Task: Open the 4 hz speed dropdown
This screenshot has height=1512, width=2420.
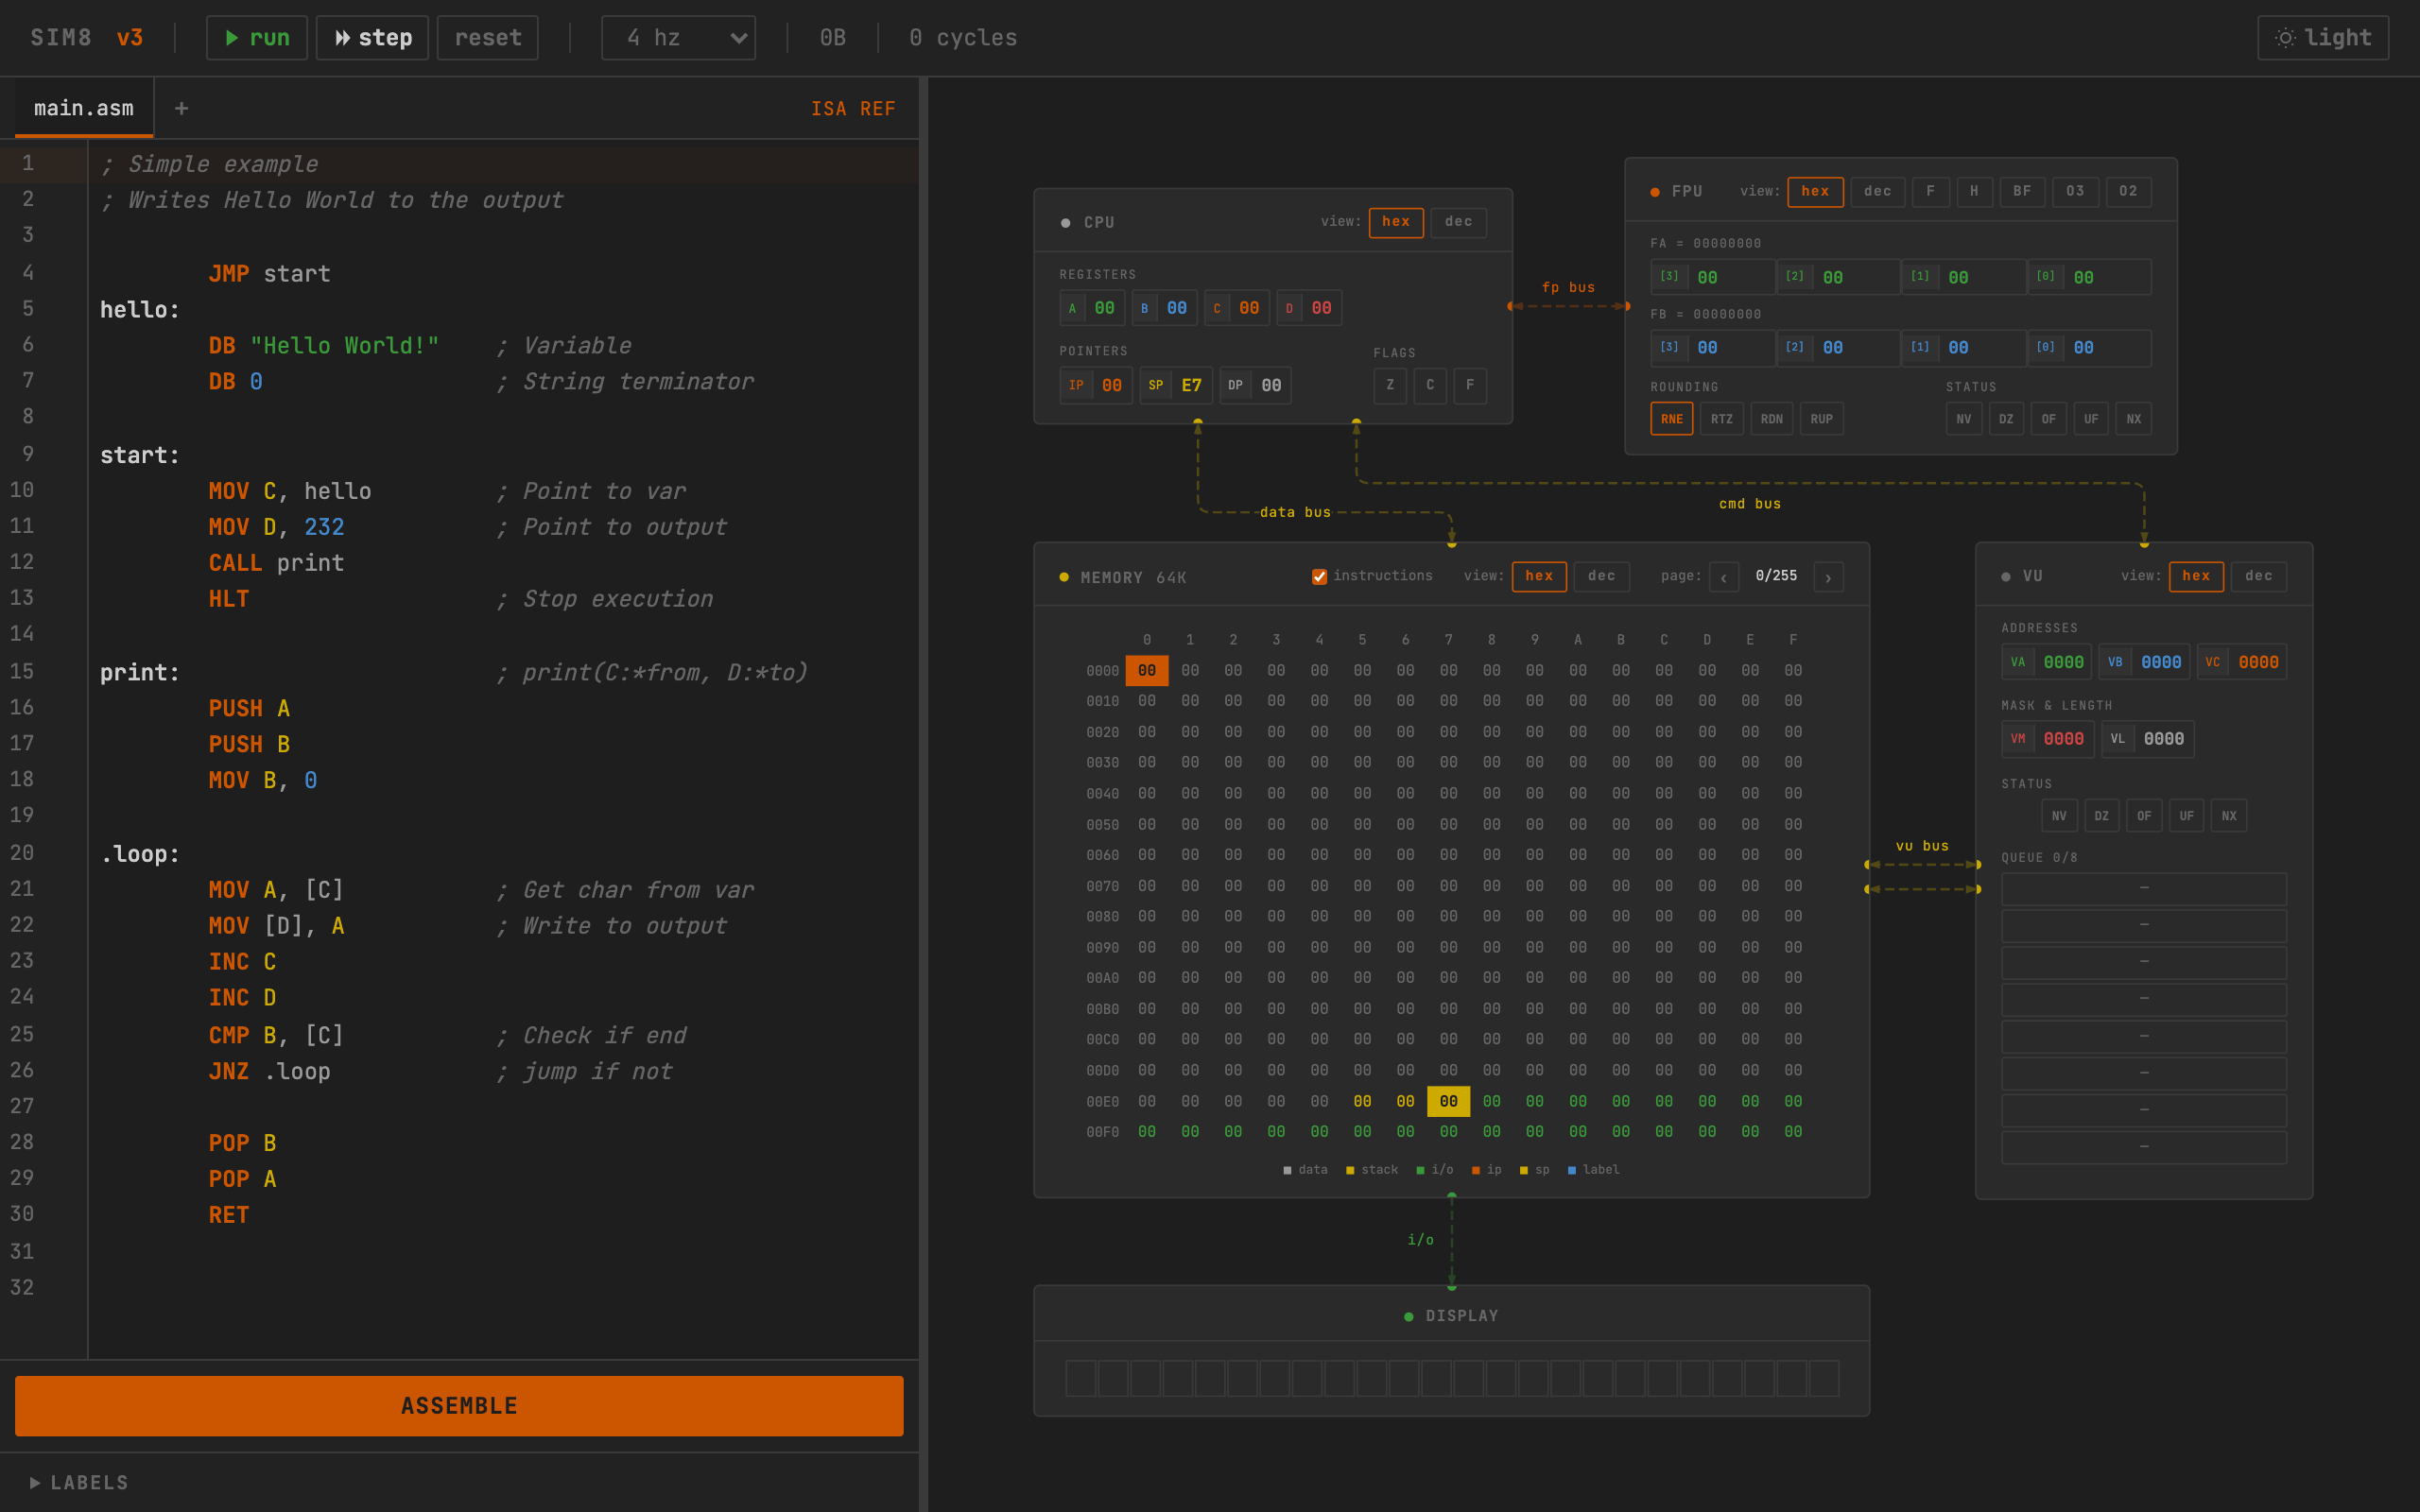Action: (678, 38)
